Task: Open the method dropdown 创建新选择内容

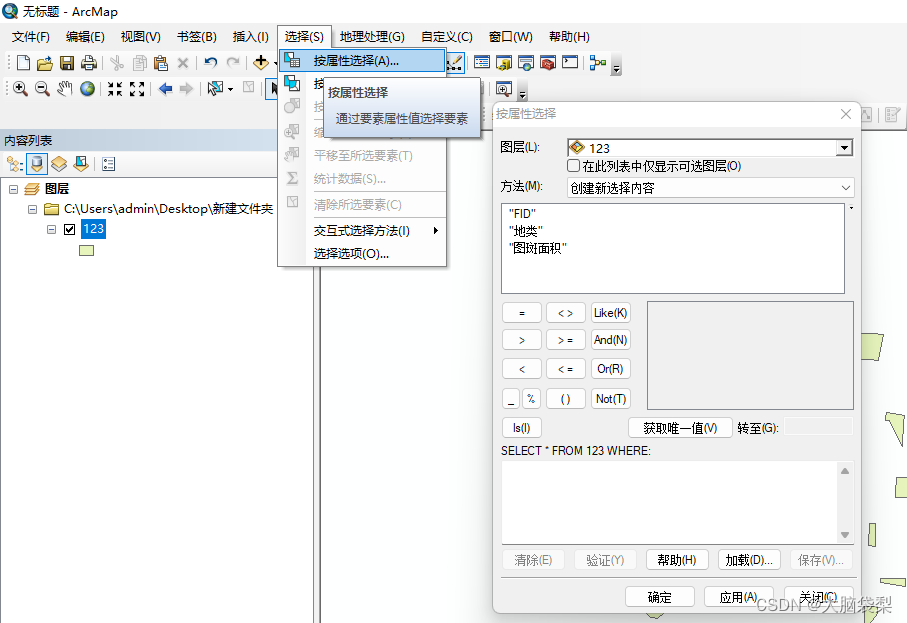Action: (710, 188)
